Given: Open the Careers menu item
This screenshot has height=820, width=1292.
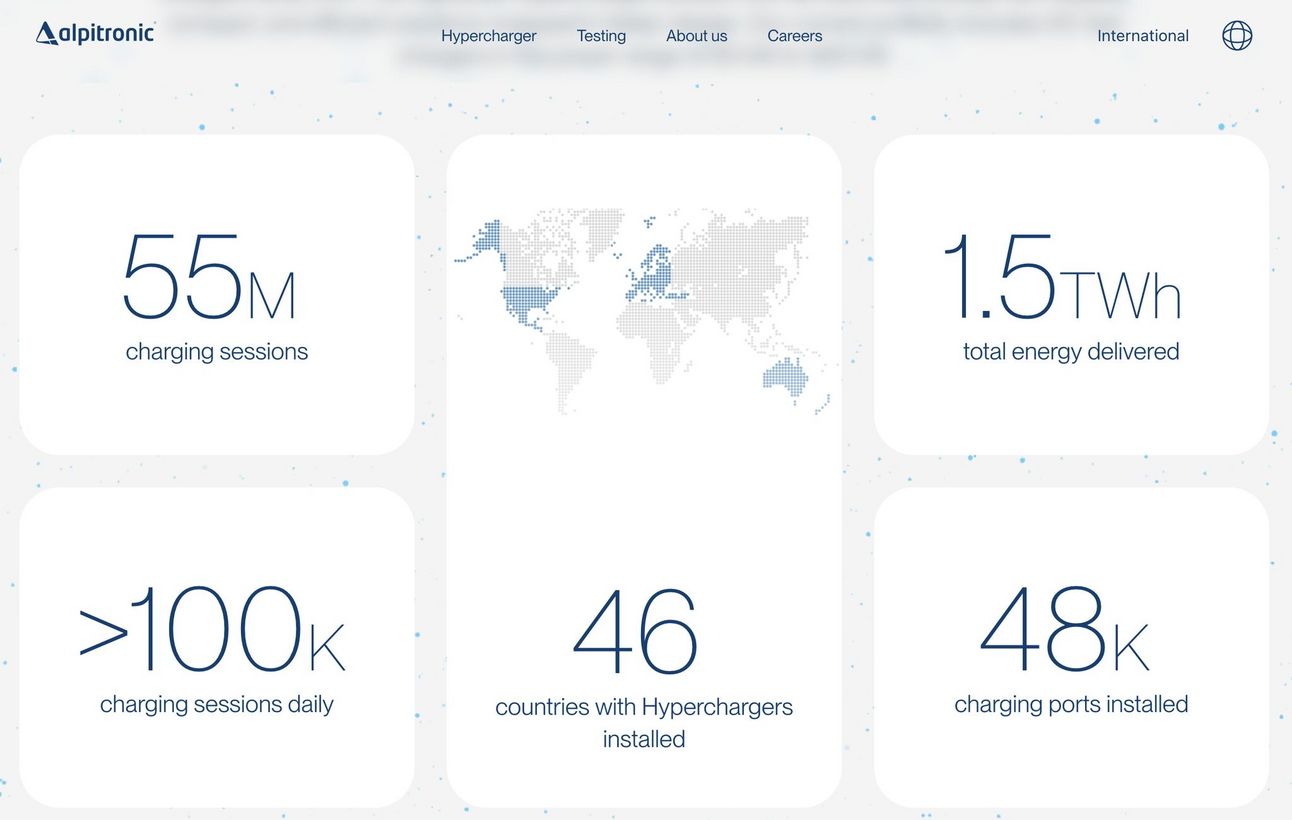Looking at the screenshot, I should coord(795,36).
